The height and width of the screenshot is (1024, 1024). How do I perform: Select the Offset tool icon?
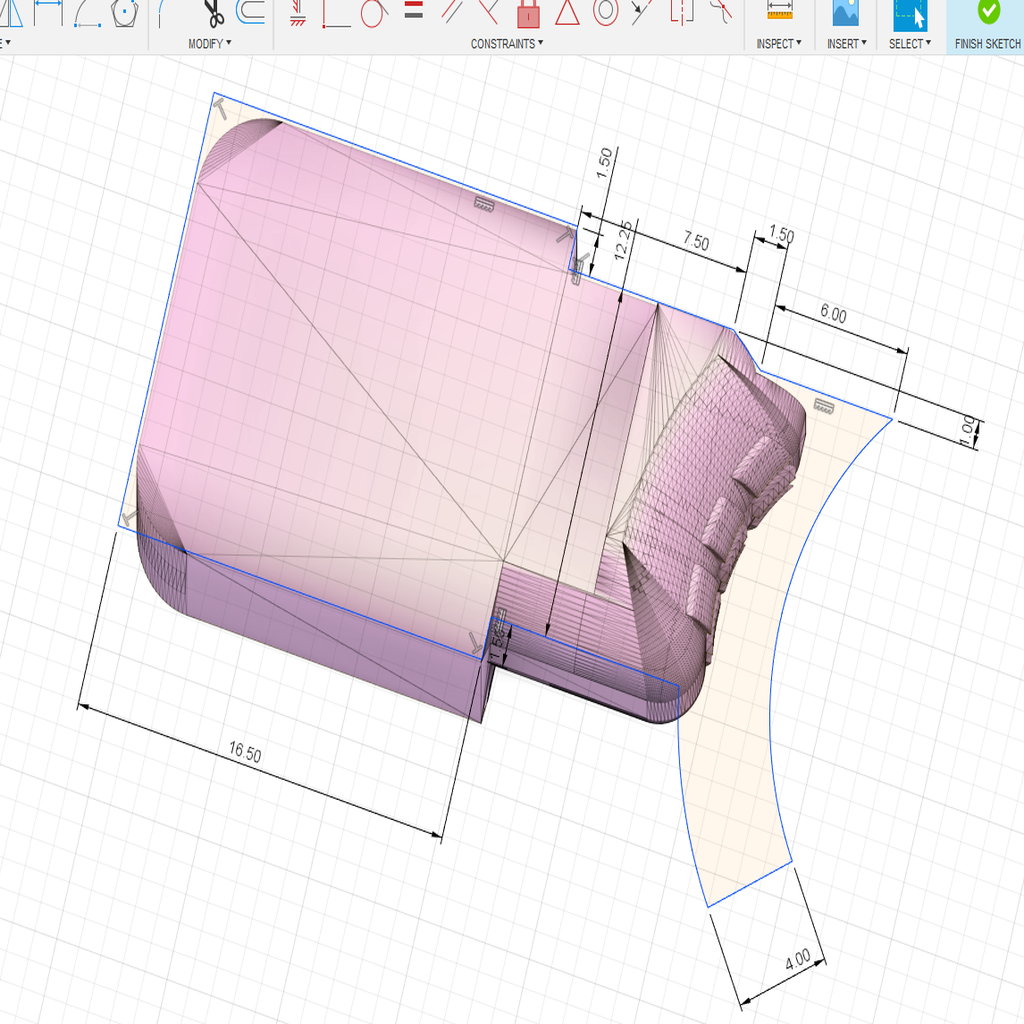pyautogui.click(x=251, y=12)
